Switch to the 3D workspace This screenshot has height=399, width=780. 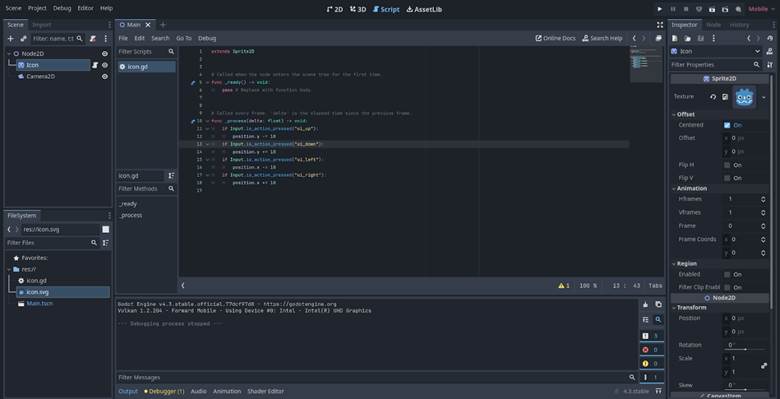click(x=358, y=9)
